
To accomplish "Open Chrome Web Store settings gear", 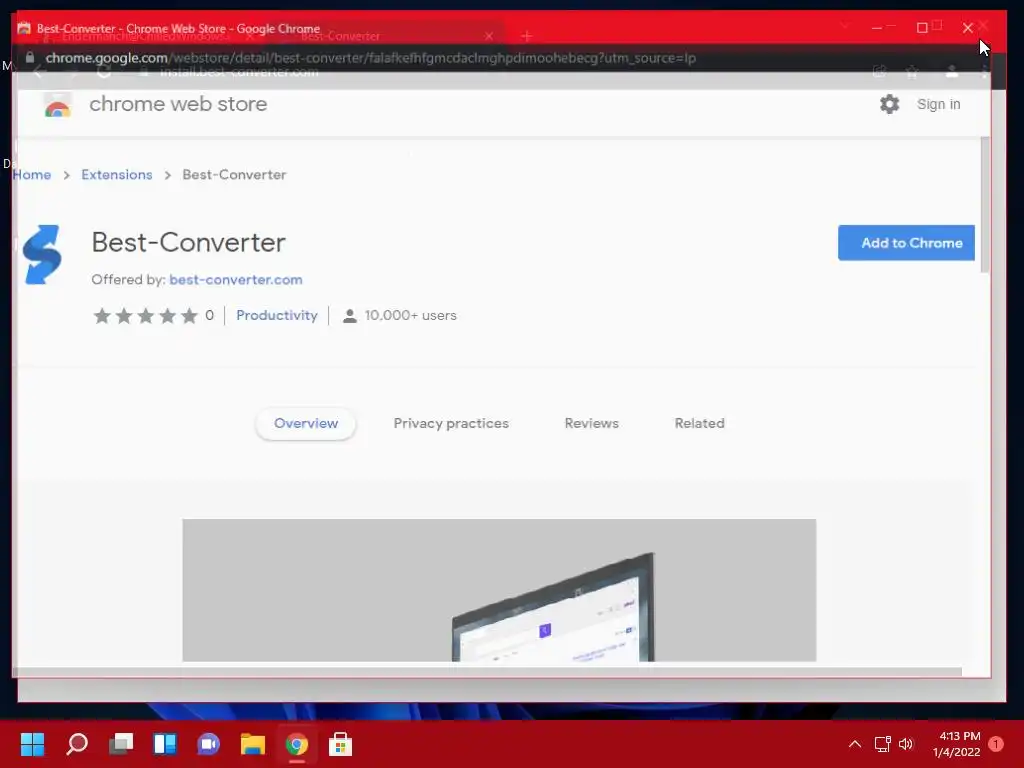I will pyautogui.click(x=889, y=104).
